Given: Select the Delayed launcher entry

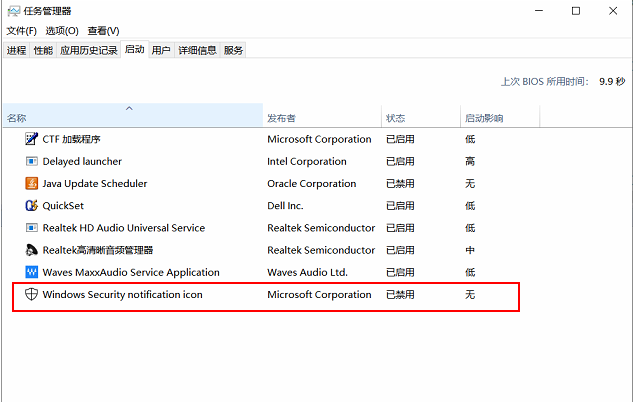Looking at the screenshot, I should (82, 161).
